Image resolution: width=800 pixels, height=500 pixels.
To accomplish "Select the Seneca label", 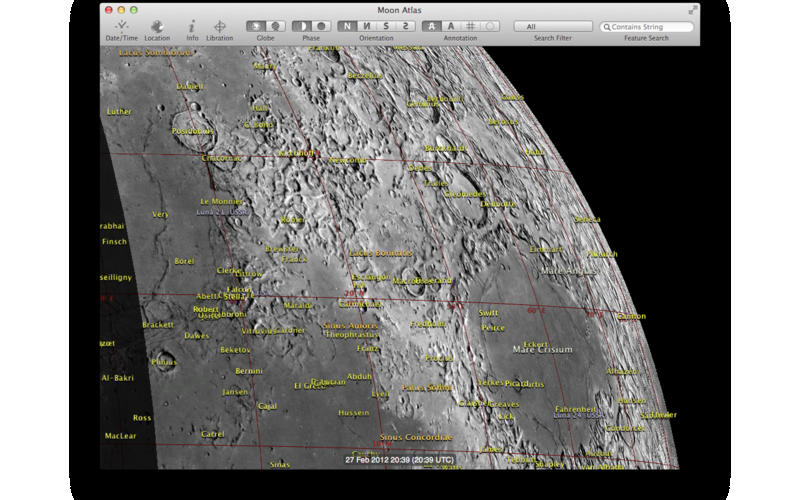I will pos(587,219).
